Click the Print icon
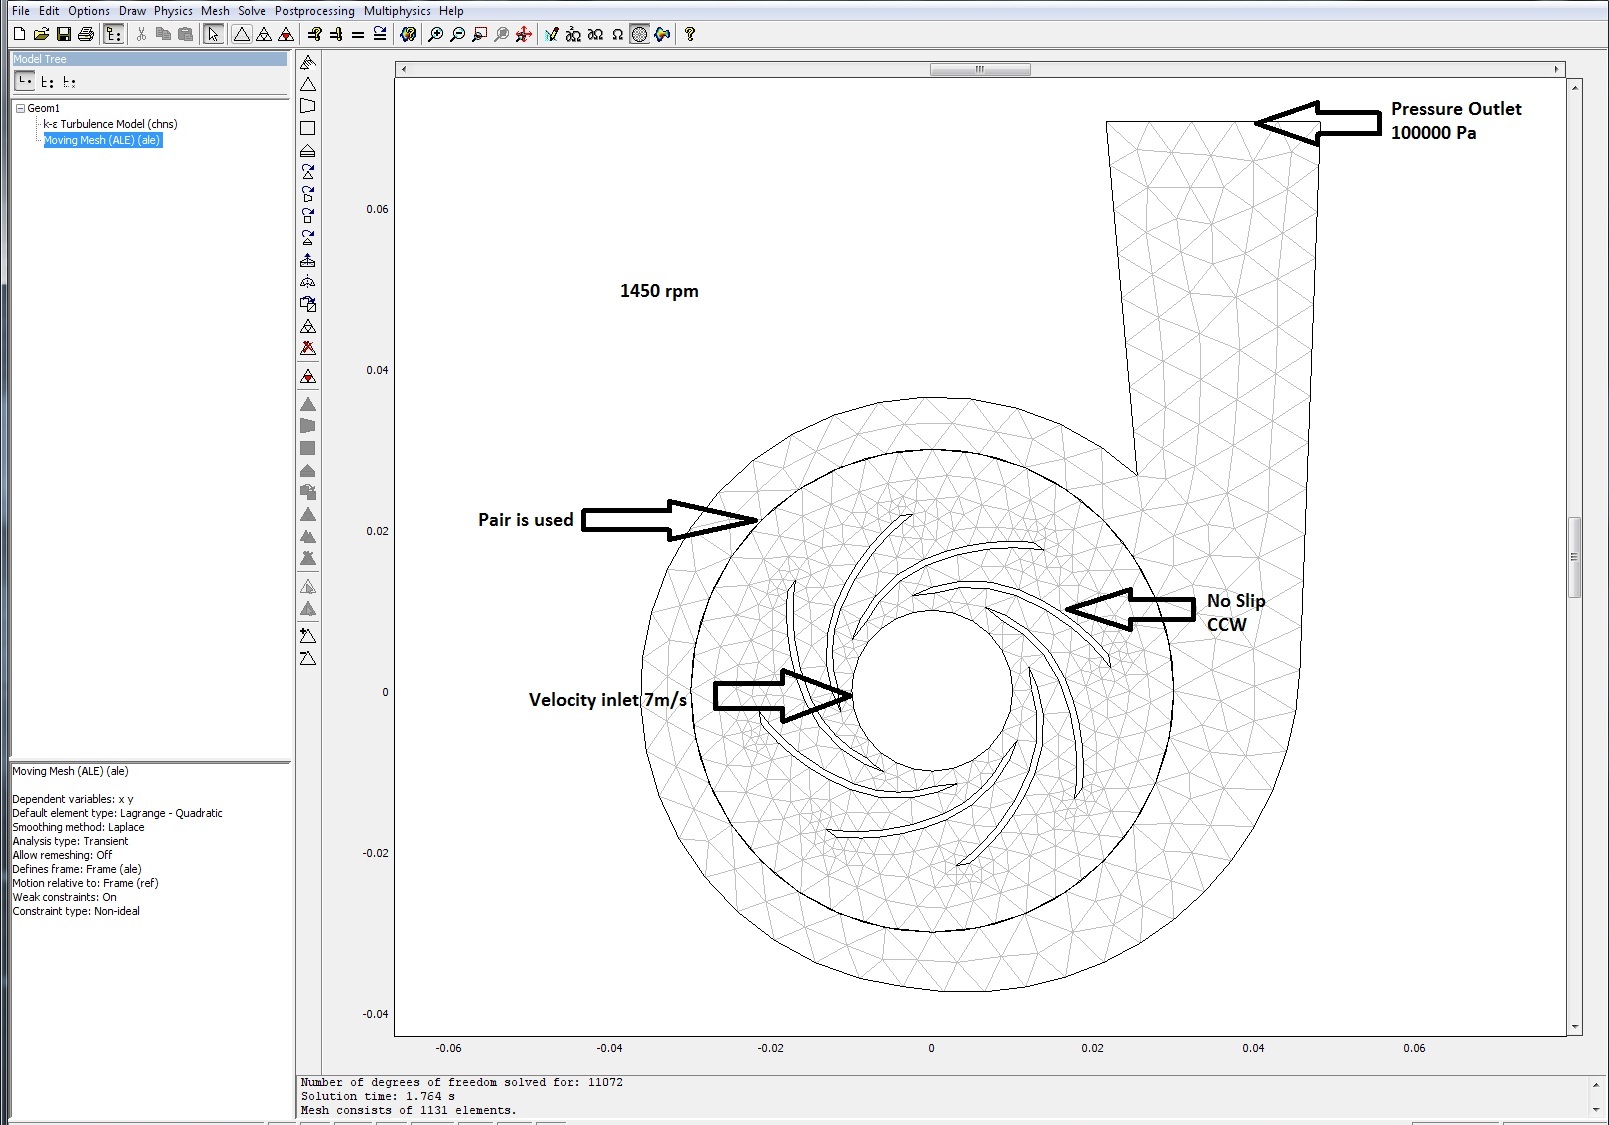The width and height of the screenshot is (1609, 1125). pos(86,34)
